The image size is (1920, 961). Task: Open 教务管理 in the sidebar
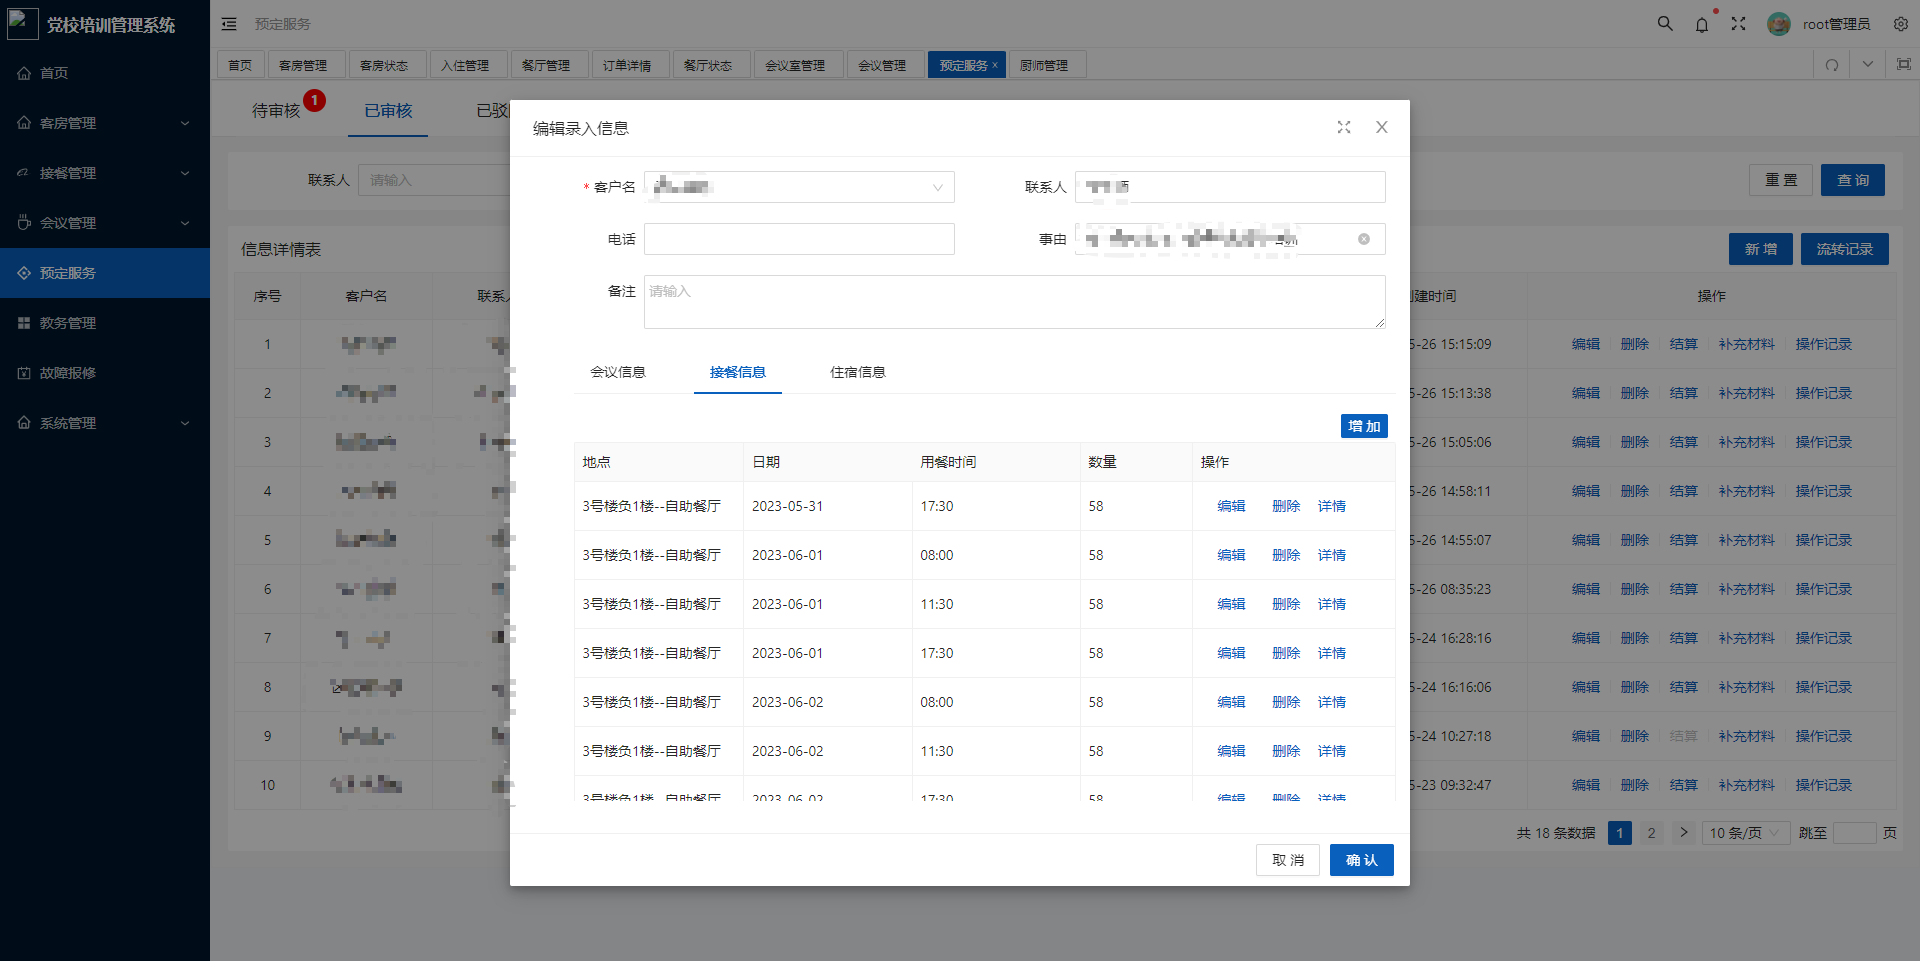[x=105, y=323]
